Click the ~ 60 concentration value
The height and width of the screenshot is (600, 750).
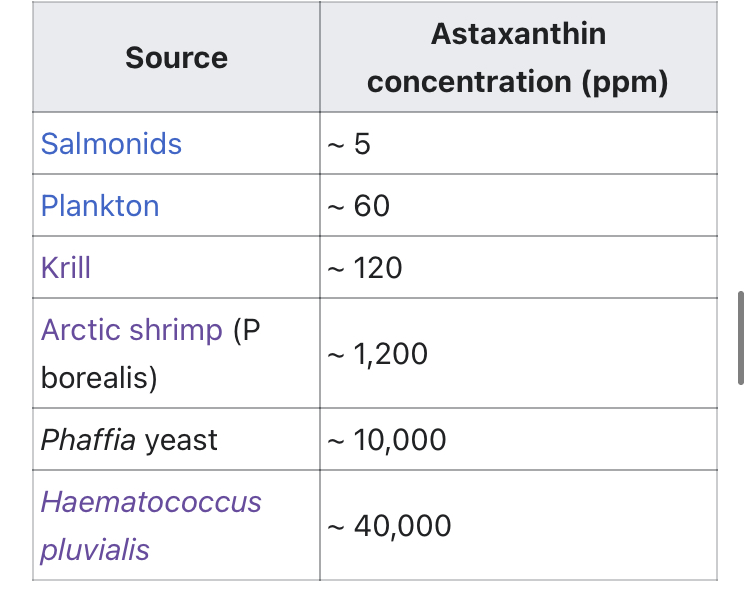[x=358, y=206]
